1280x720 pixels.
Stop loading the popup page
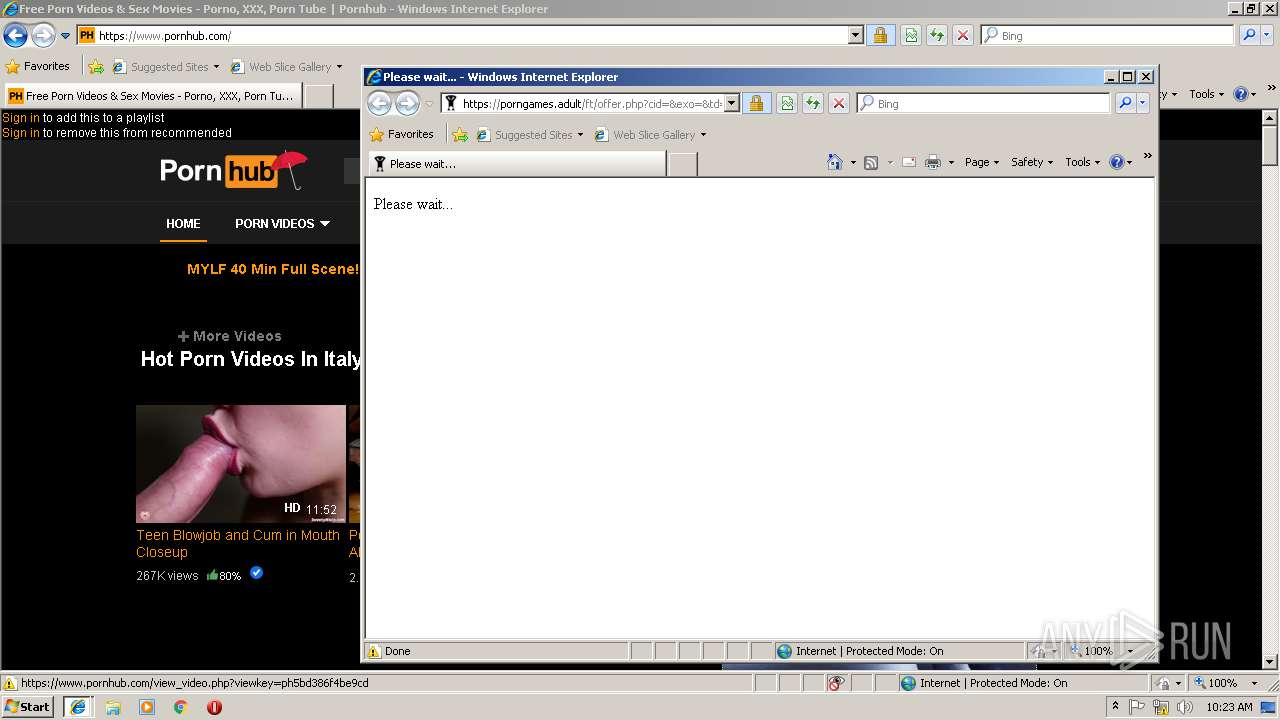click(839, 104)
